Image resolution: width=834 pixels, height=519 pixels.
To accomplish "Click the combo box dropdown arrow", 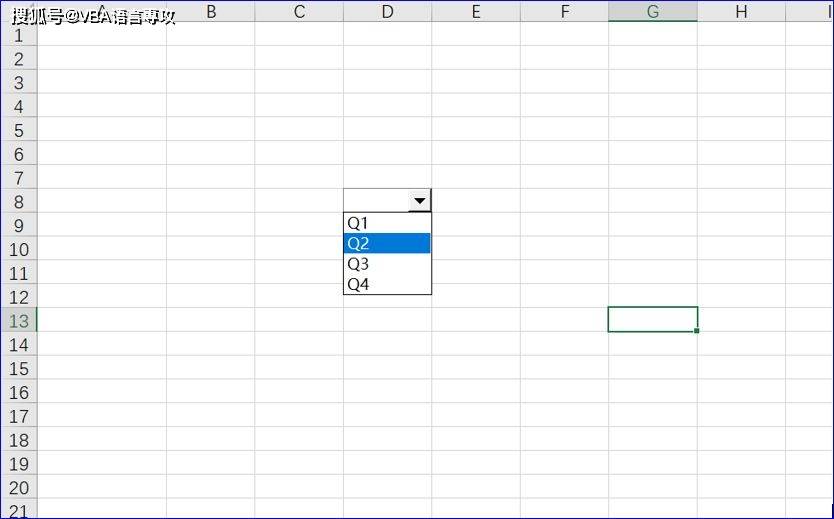I will click(x=420, y=200).
